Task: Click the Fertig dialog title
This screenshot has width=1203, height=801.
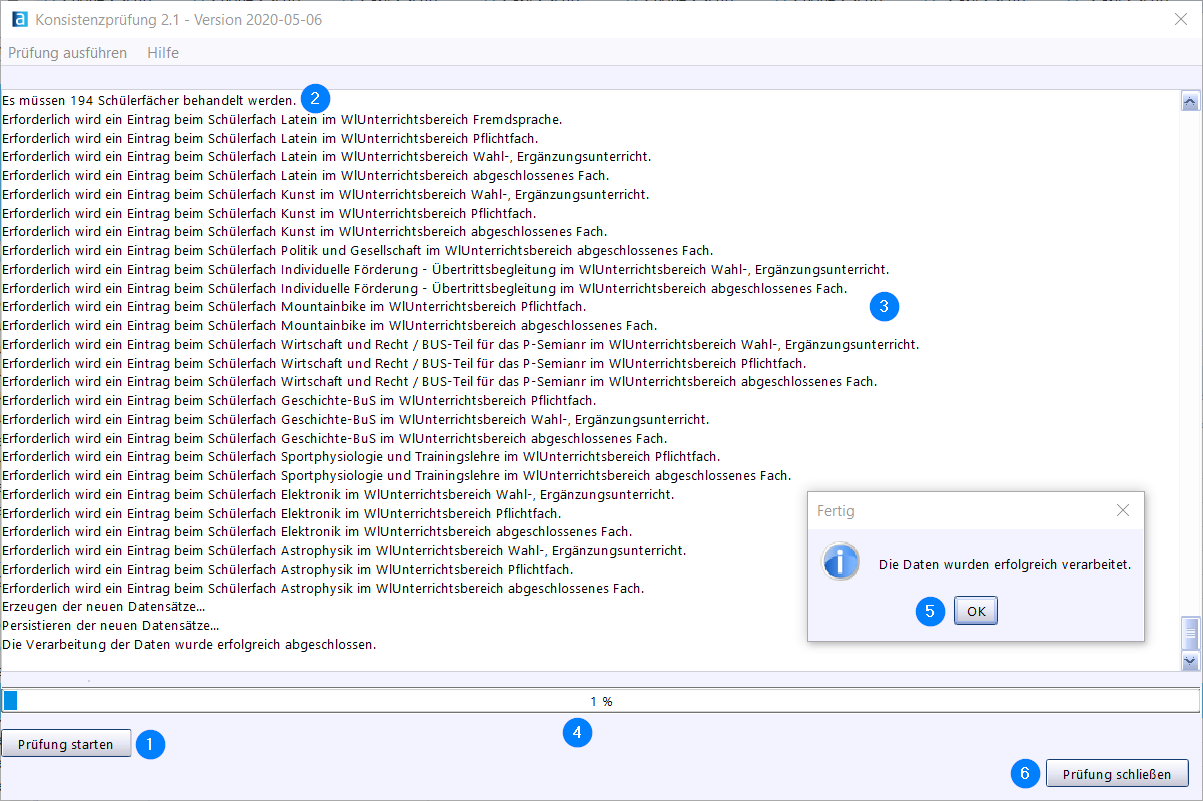Action: tap(836, 511)
